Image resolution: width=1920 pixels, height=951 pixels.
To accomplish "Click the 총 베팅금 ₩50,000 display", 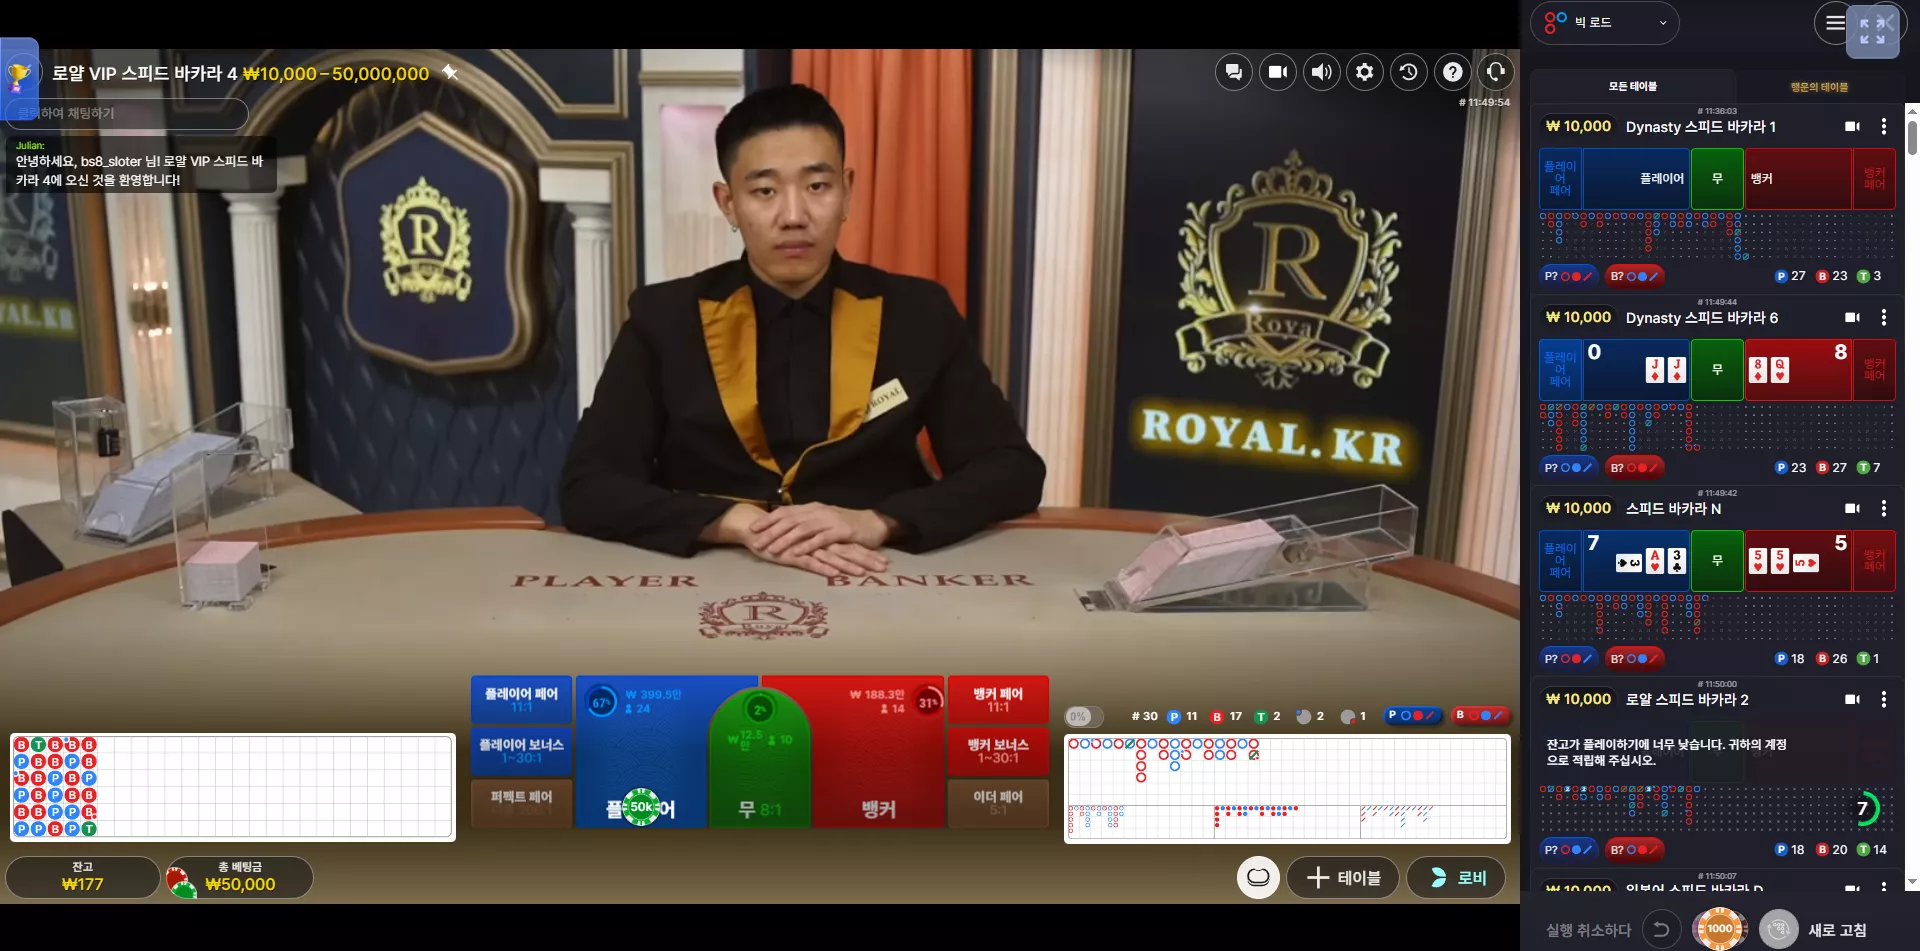I will (240, 877).
